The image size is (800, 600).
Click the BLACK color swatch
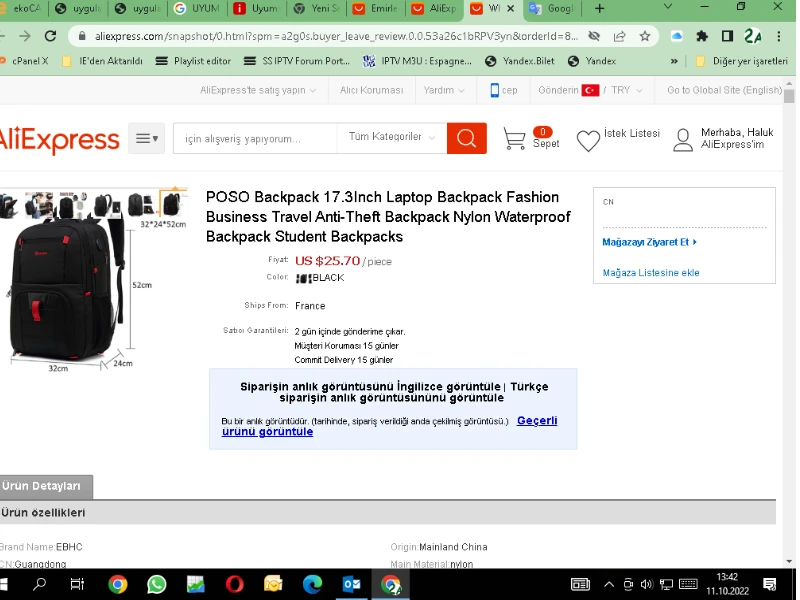[304, 278]
